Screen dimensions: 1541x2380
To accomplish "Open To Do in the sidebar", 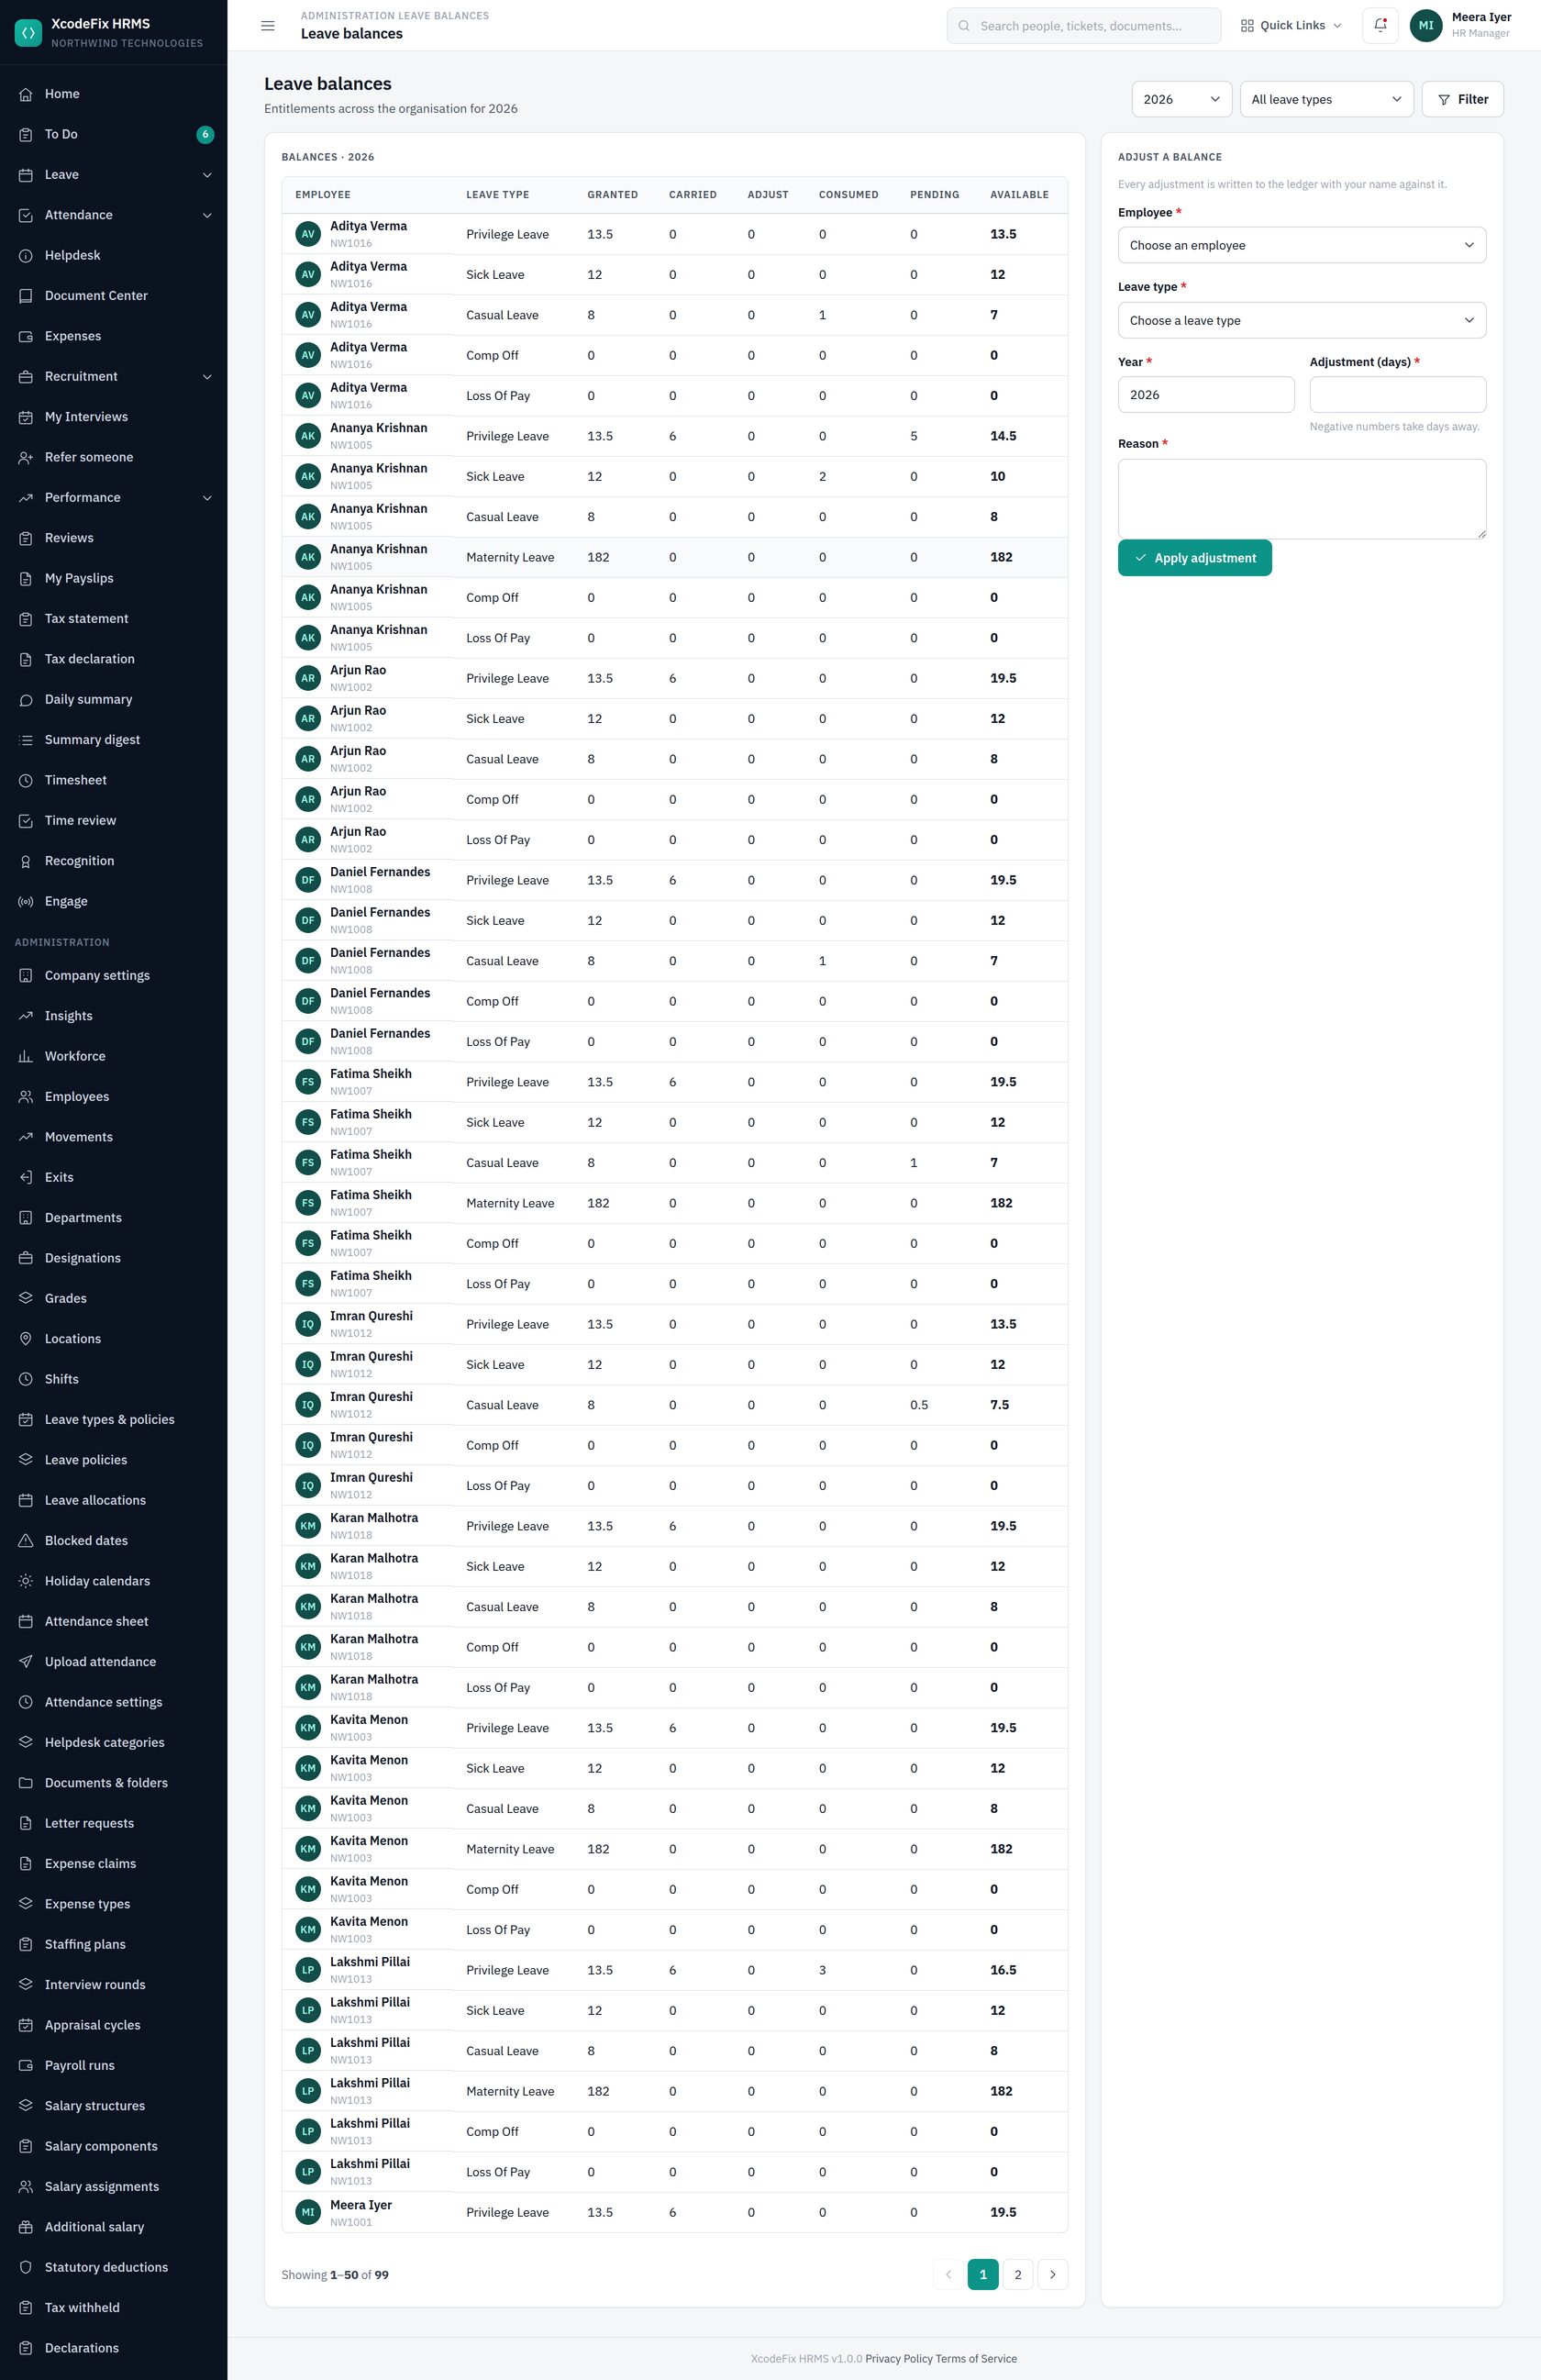I will pyautogui.click(x=114, y=134).
